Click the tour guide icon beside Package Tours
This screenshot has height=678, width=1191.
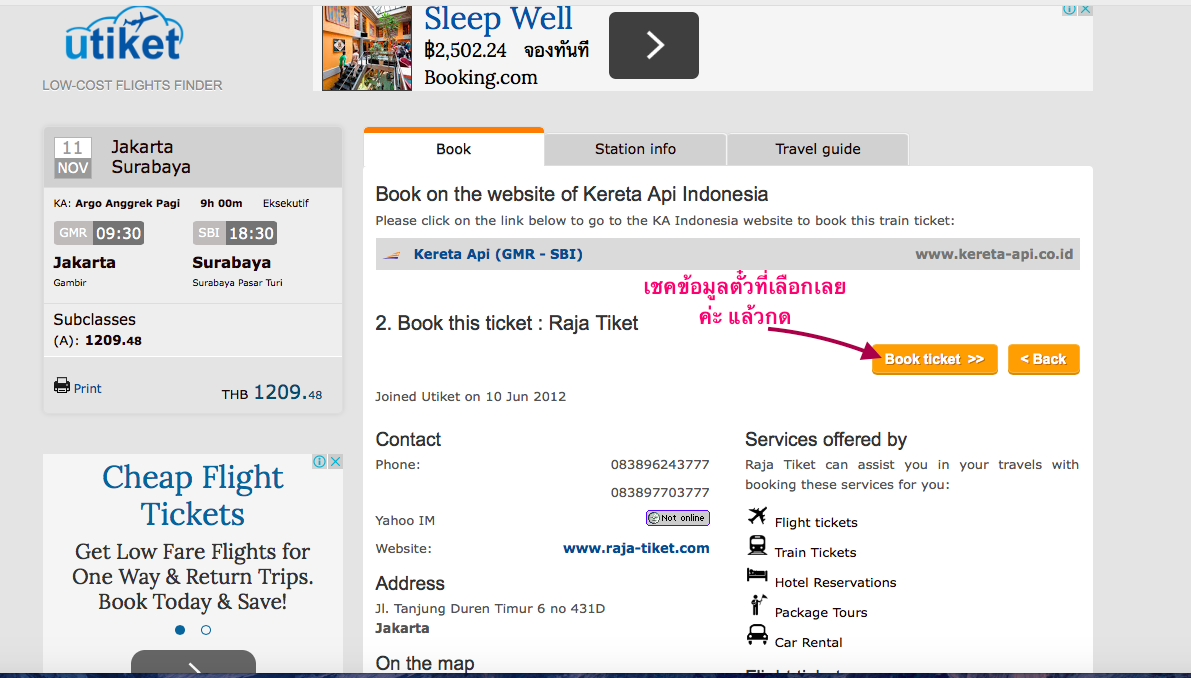tap(757, 604)
